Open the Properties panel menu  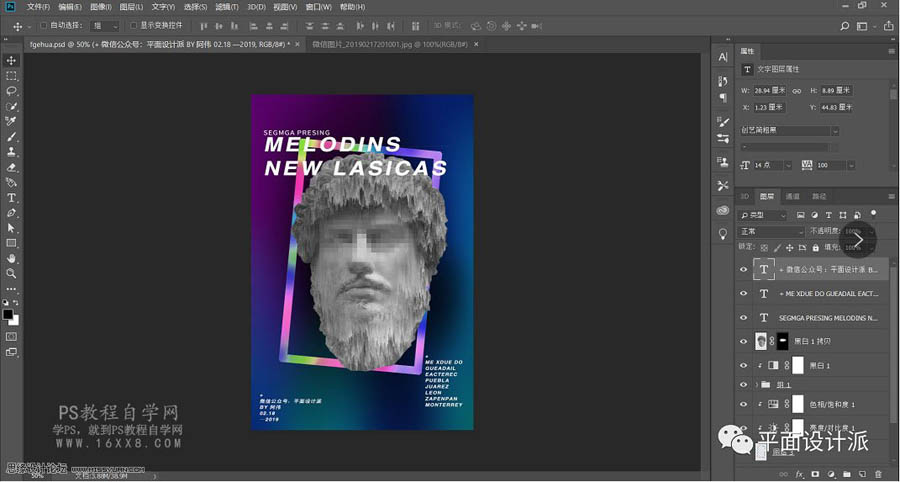(891, 51)
